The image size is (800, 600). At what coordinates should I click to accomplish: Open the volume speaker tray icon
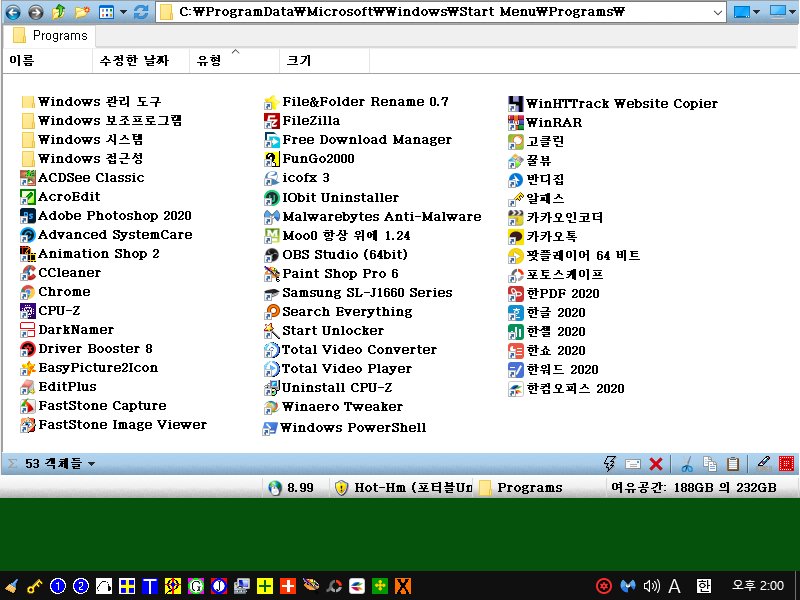pos(652,586)
